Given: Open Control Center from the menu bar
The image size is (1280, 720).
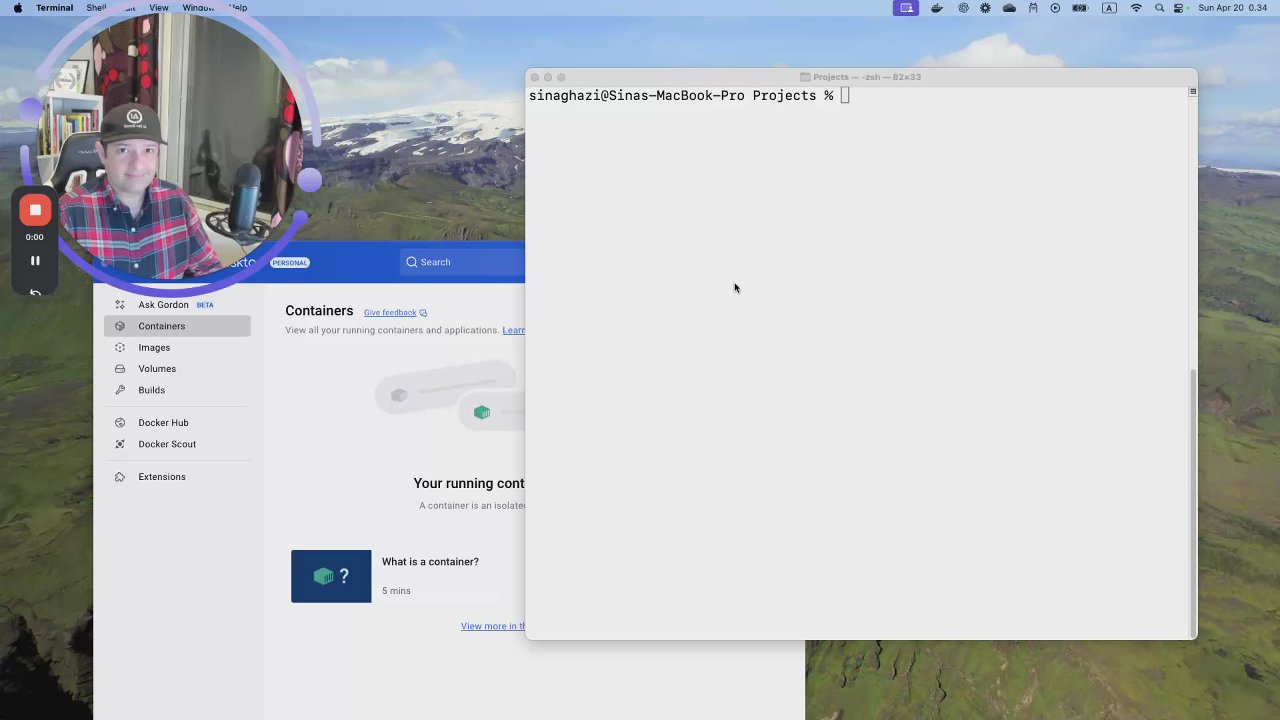Looking at the screenshot, I should click(x=1179, y=8).
